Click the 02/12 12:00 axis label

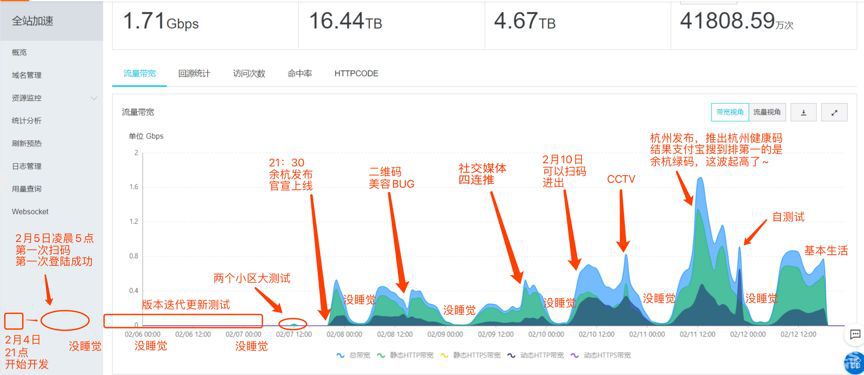[798, 334]
